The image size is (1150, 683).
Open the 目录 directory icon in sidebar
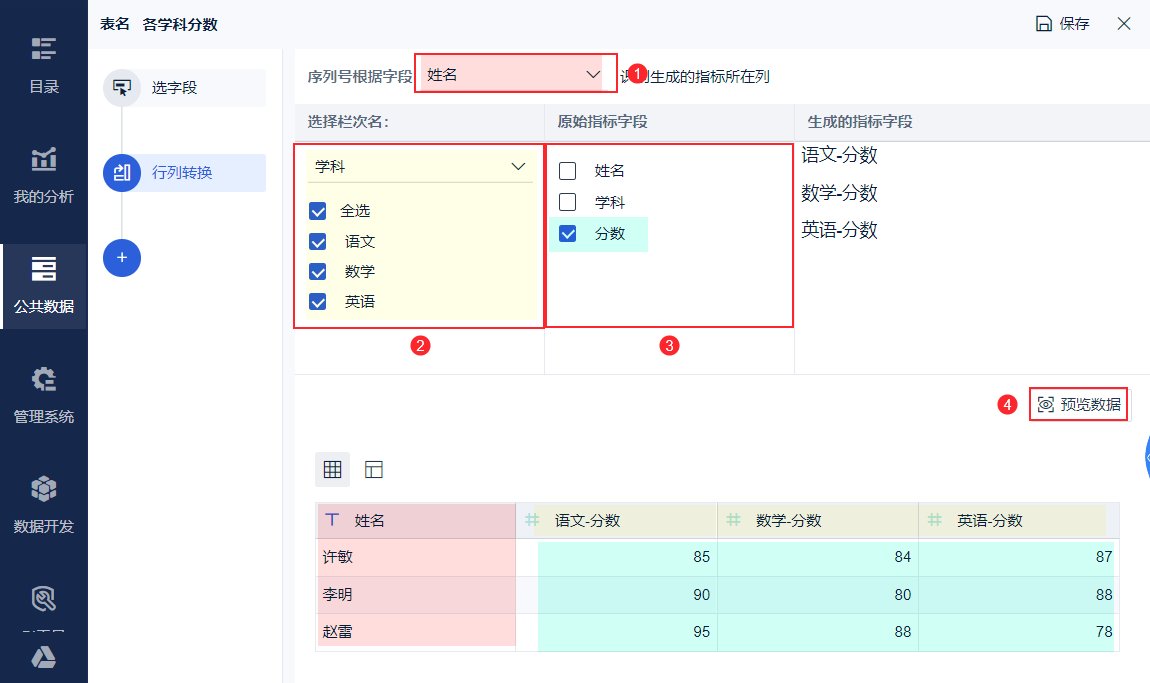click(44, 50)
